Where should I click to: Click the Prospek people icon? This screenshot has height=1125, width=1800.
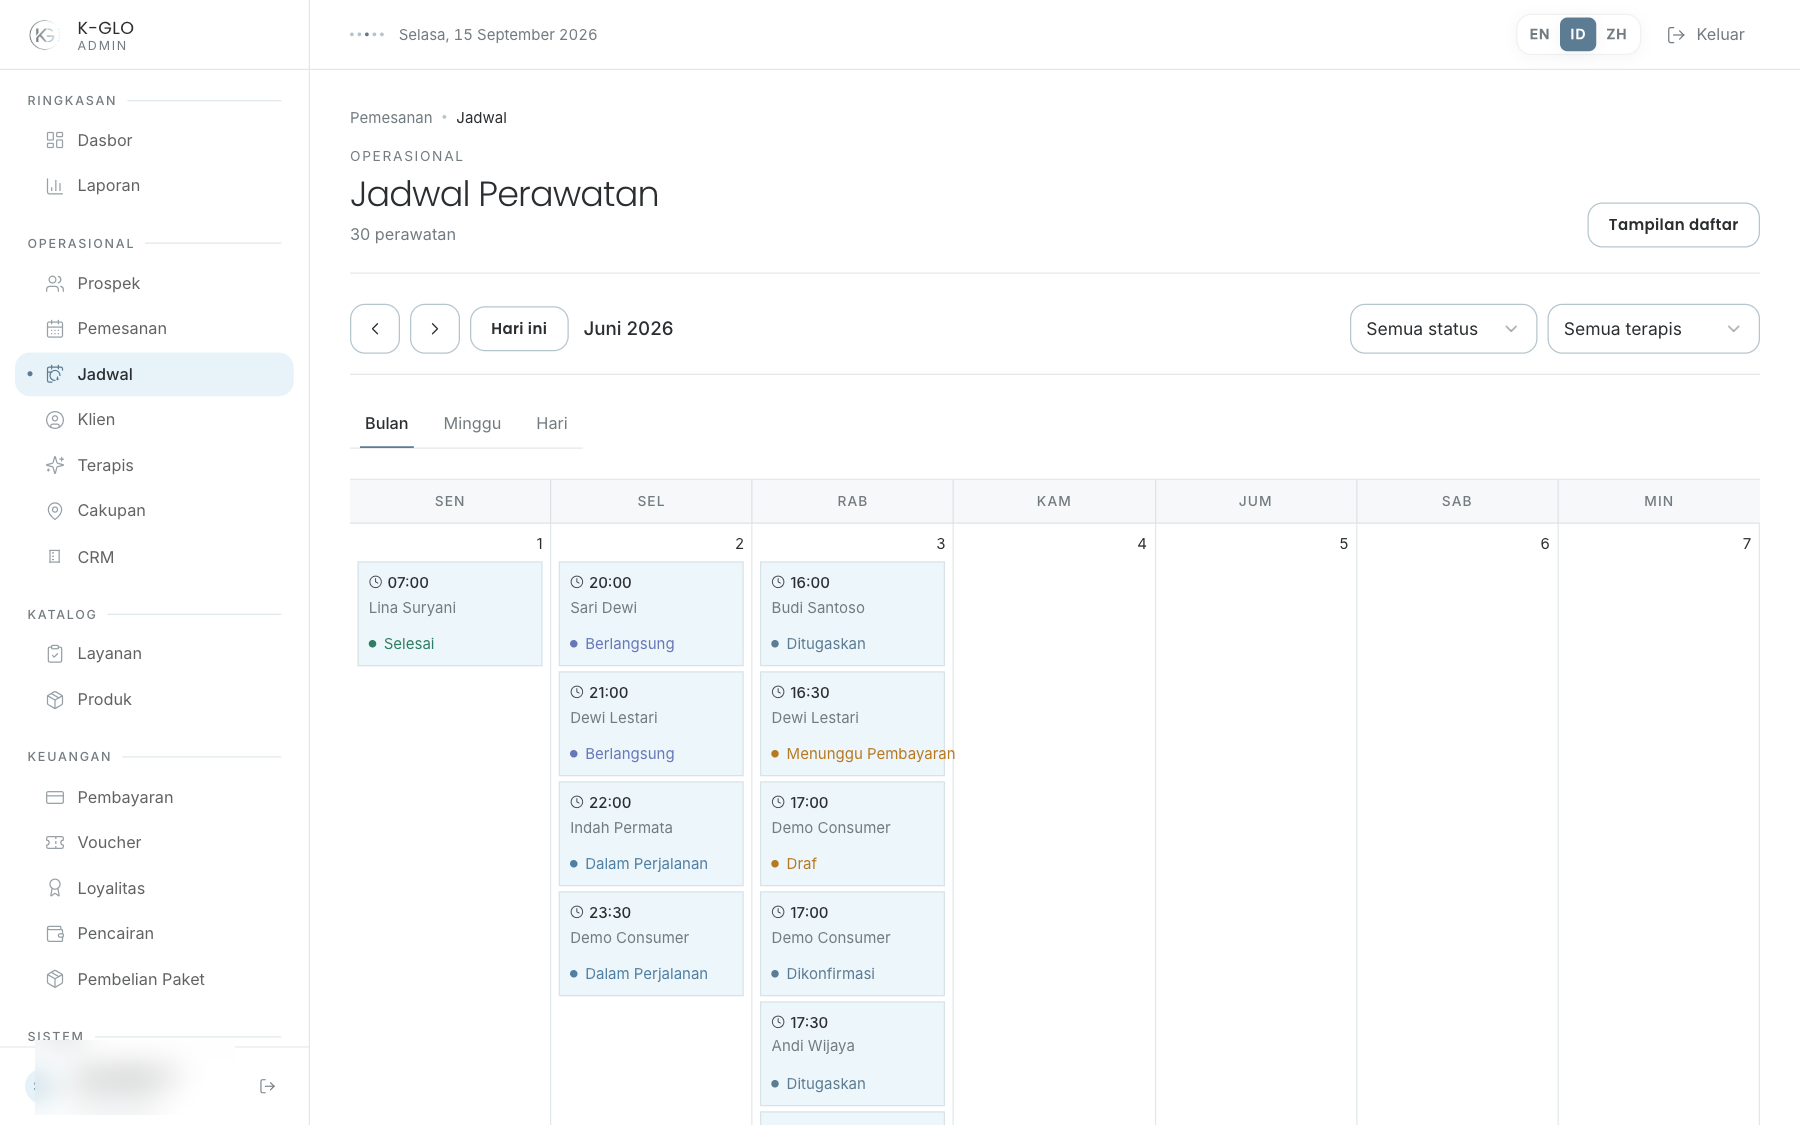tap(55, 284)
